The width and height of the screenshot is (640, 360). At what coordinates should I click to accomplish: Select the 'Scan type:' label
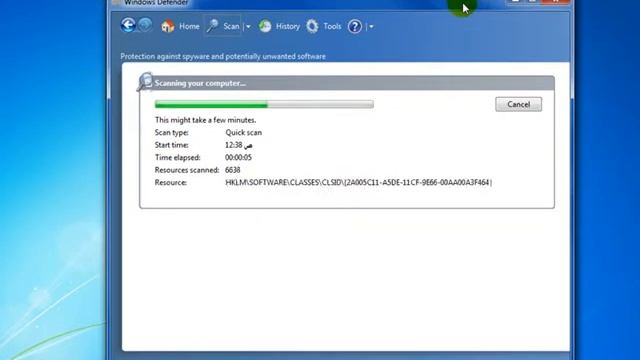171,133
